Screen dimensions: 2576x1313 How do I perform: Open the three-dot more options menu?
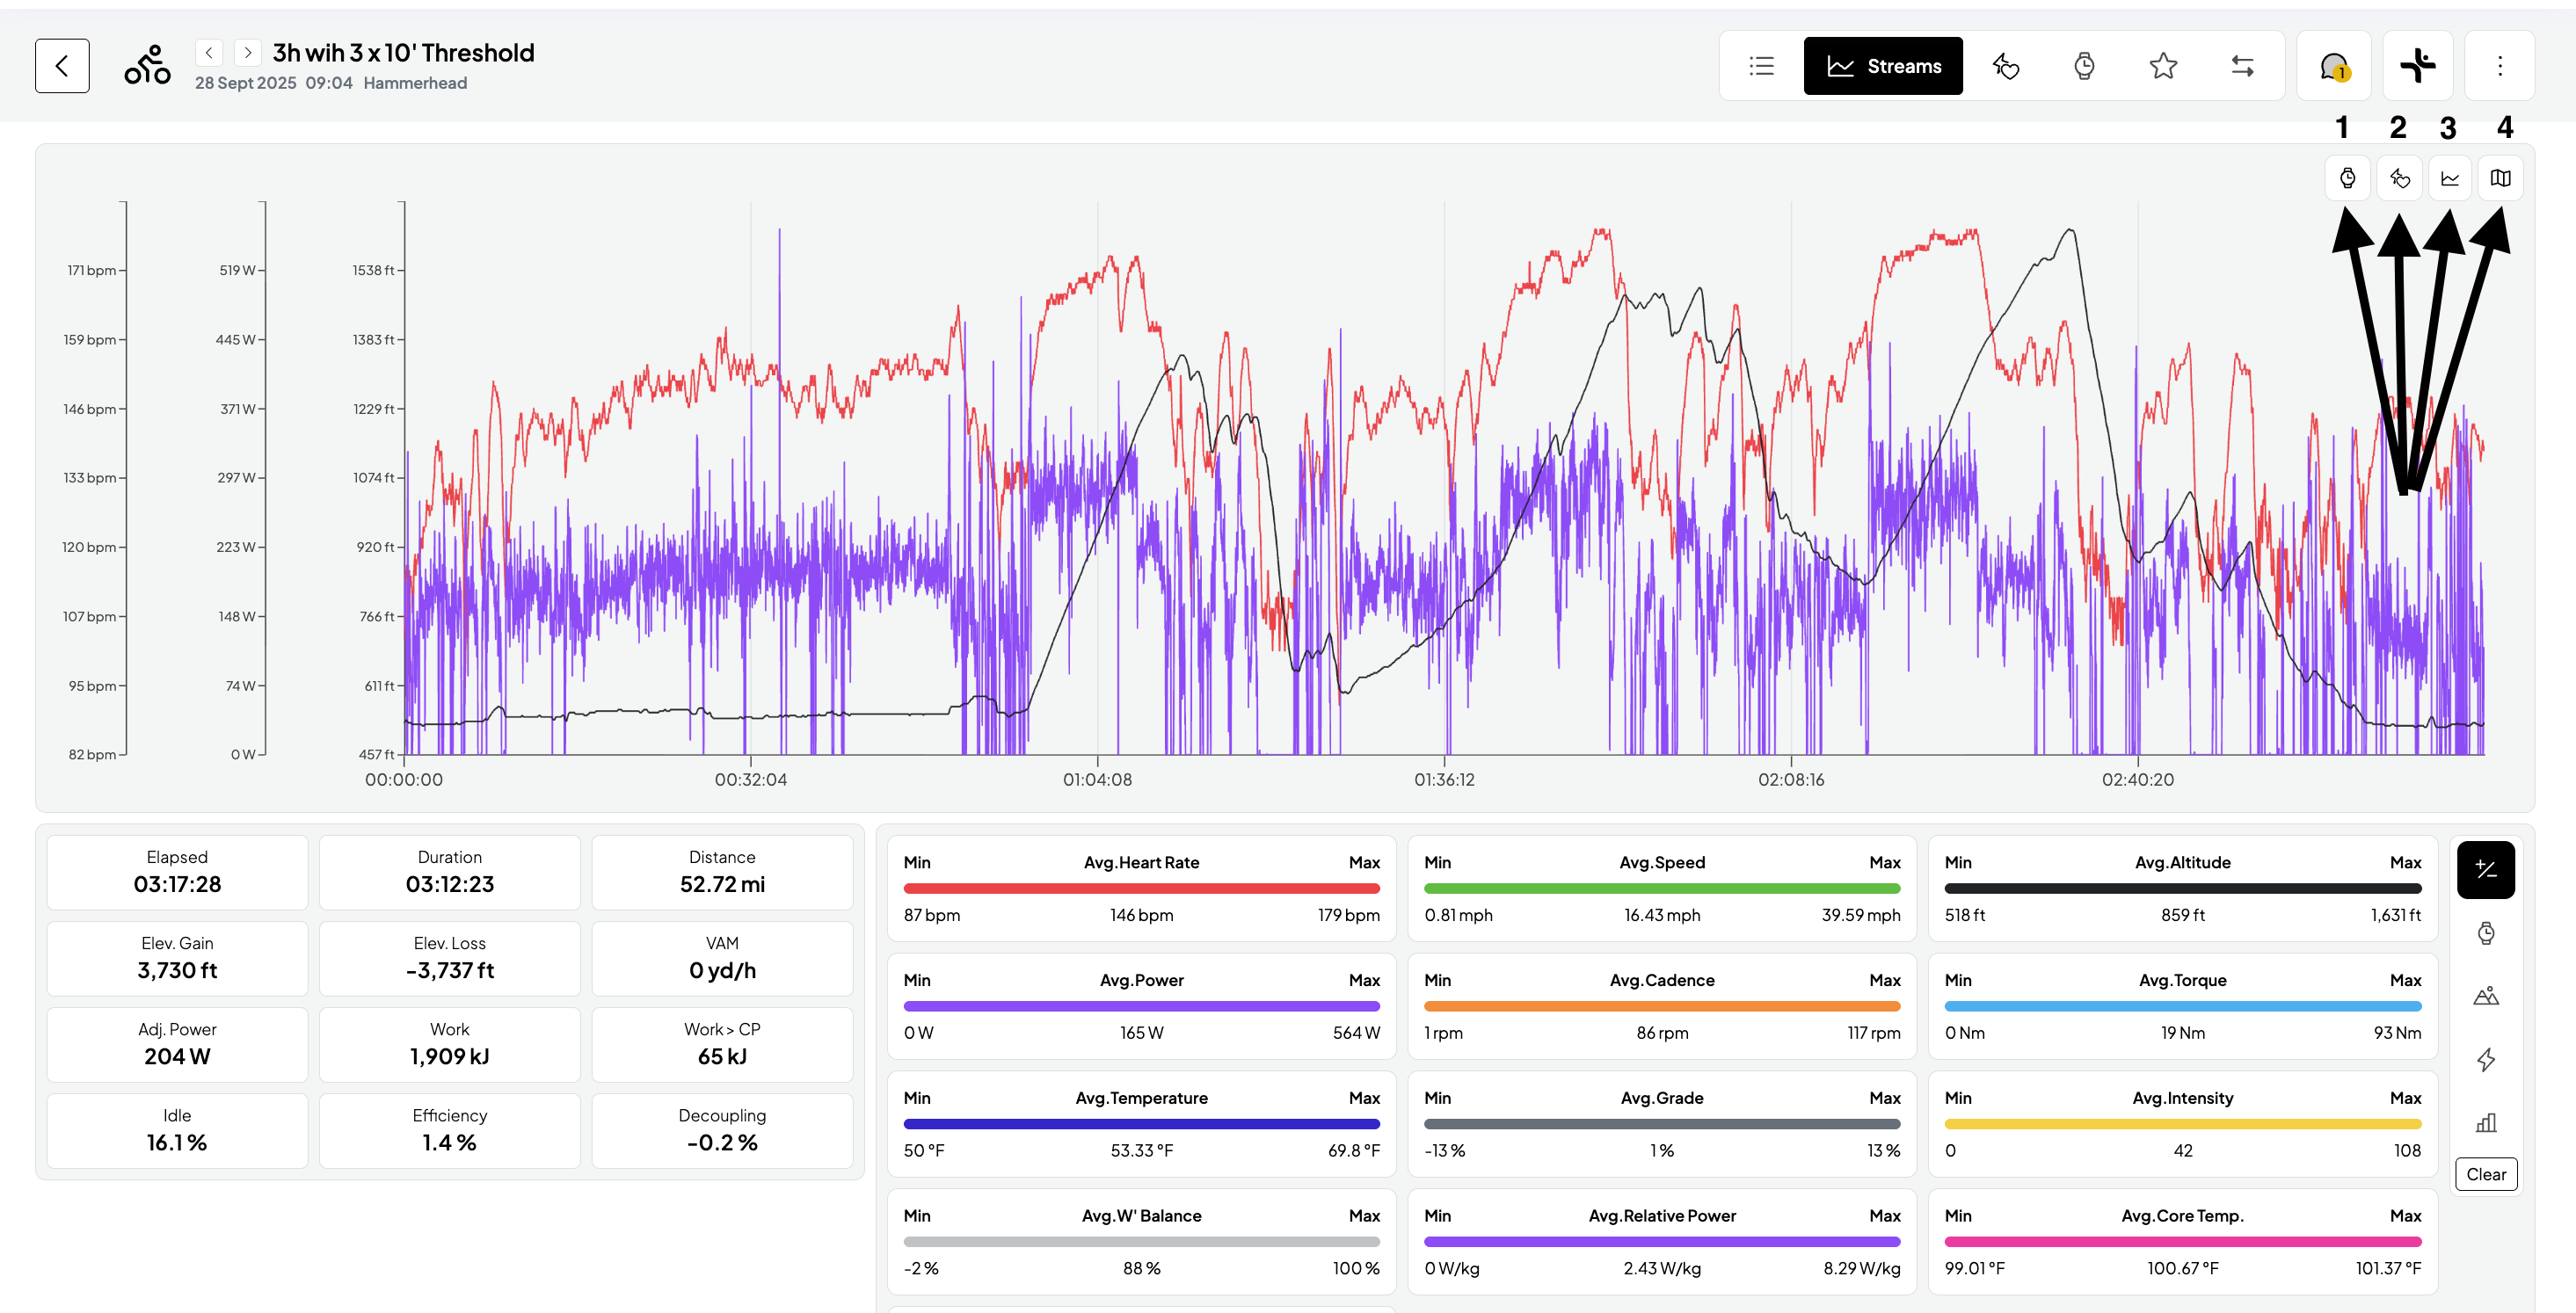click(x=2499, y=66)
